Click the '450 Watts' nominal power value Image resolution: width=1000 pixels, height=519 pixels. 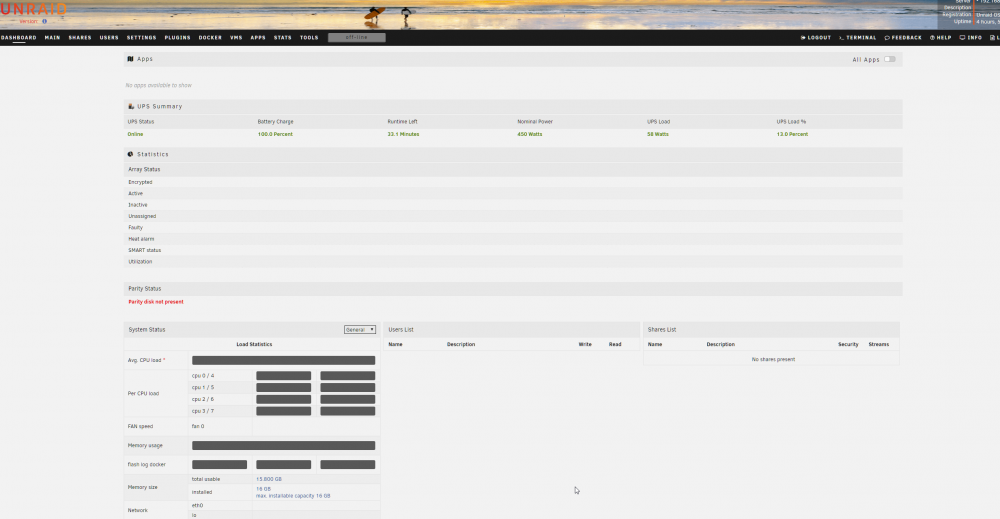[529, 134]
